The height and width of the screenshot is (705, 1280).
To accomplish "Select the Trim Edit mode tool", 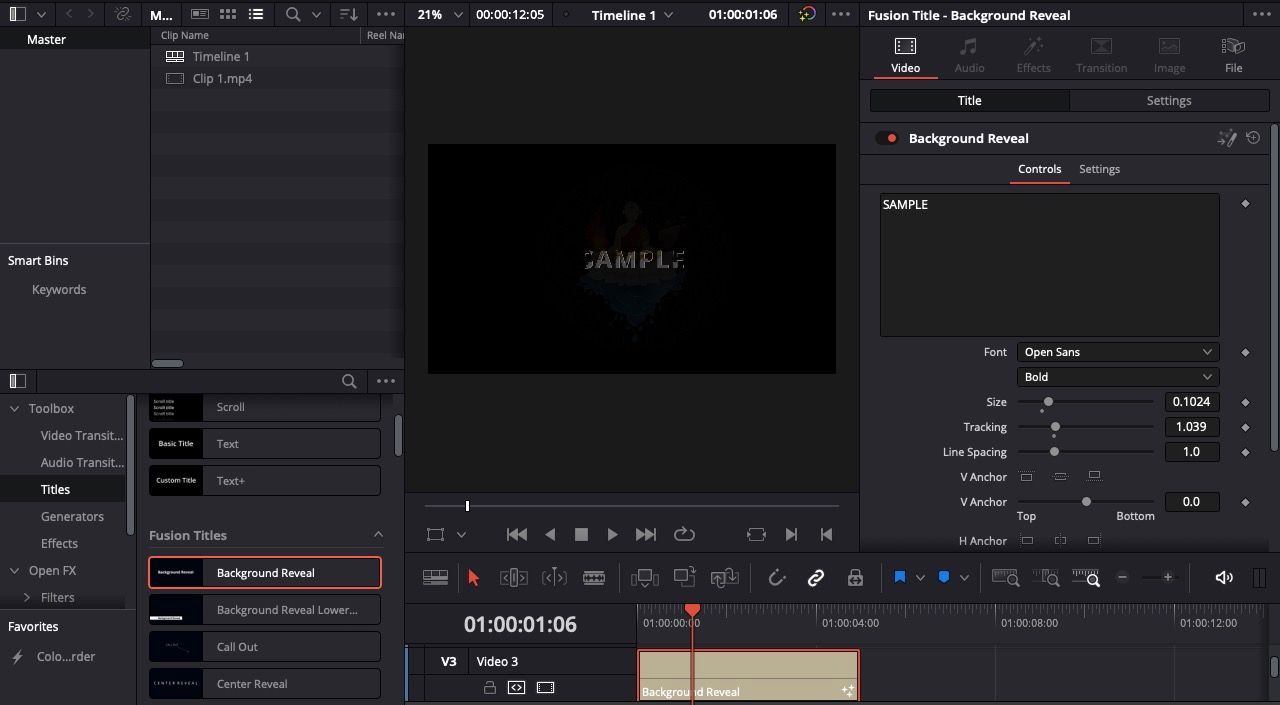I will click(x=513, y=577).
